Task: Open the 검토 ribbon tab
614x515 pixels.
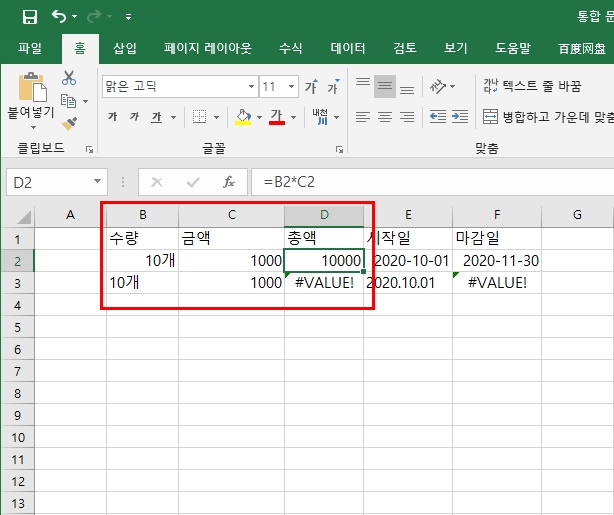Action: coord(405,49)
